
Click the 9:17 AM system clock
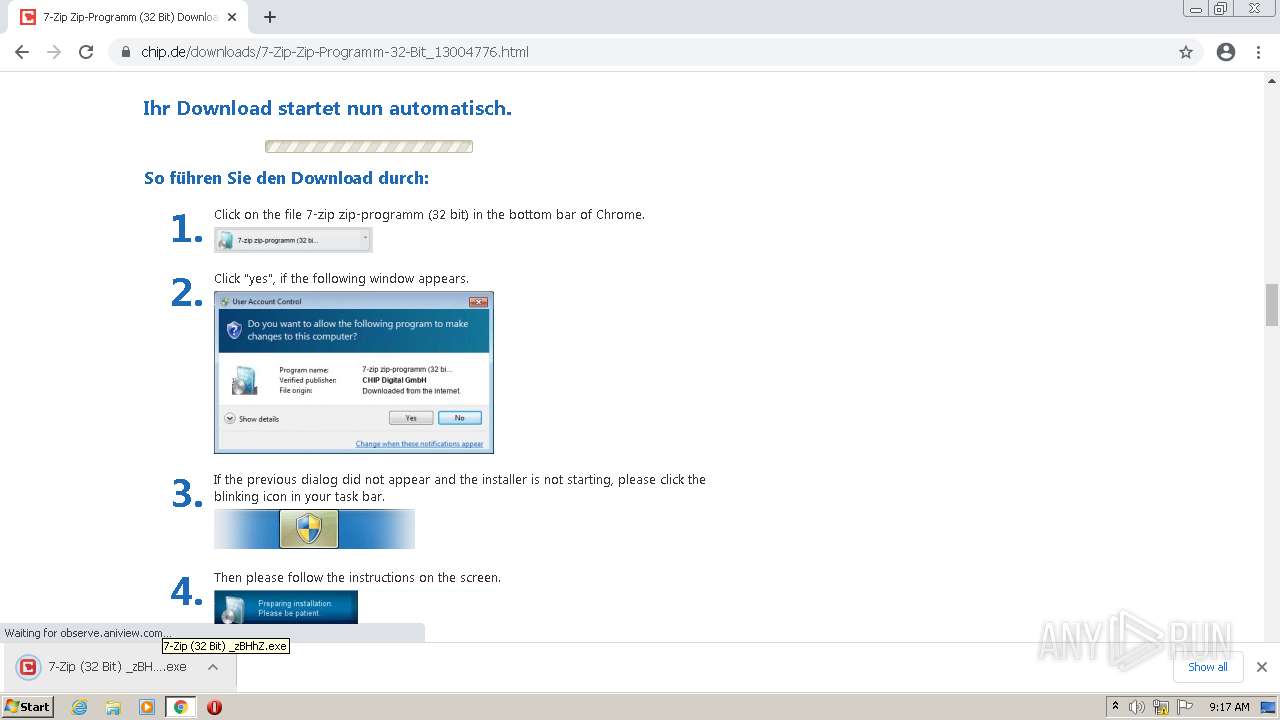point(1229,707)
